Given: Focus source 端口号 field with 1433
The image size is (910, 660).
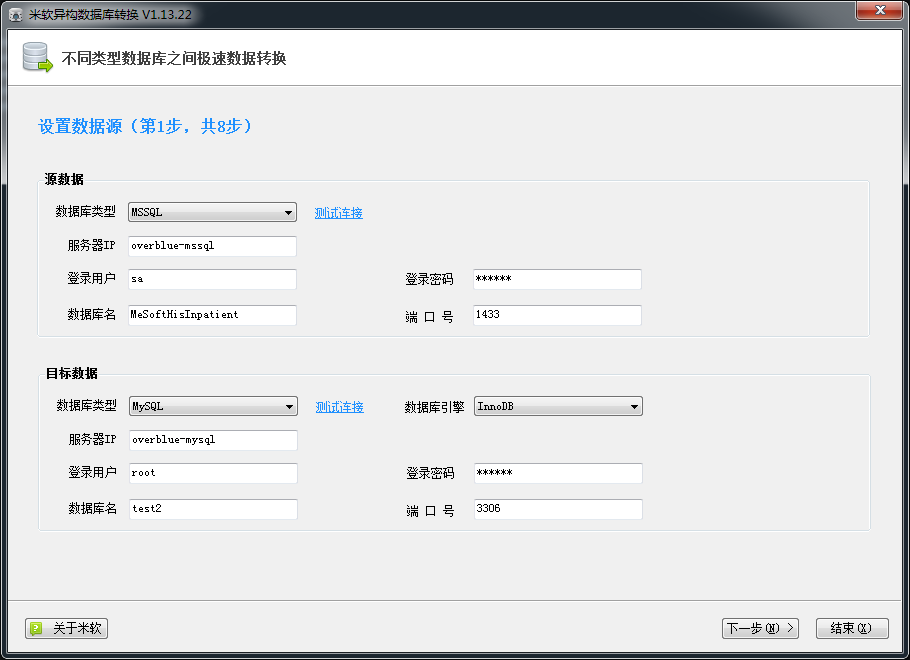Looking at the screenshot, I should tap(557, 315).
